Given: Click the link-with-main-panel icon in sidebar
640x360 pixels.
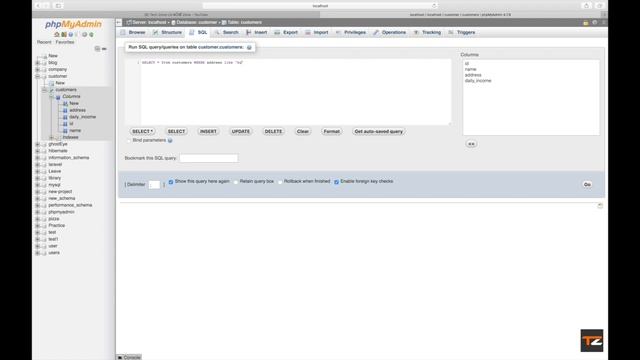Looking at the screenshot, I should click(x=104, y=49).
